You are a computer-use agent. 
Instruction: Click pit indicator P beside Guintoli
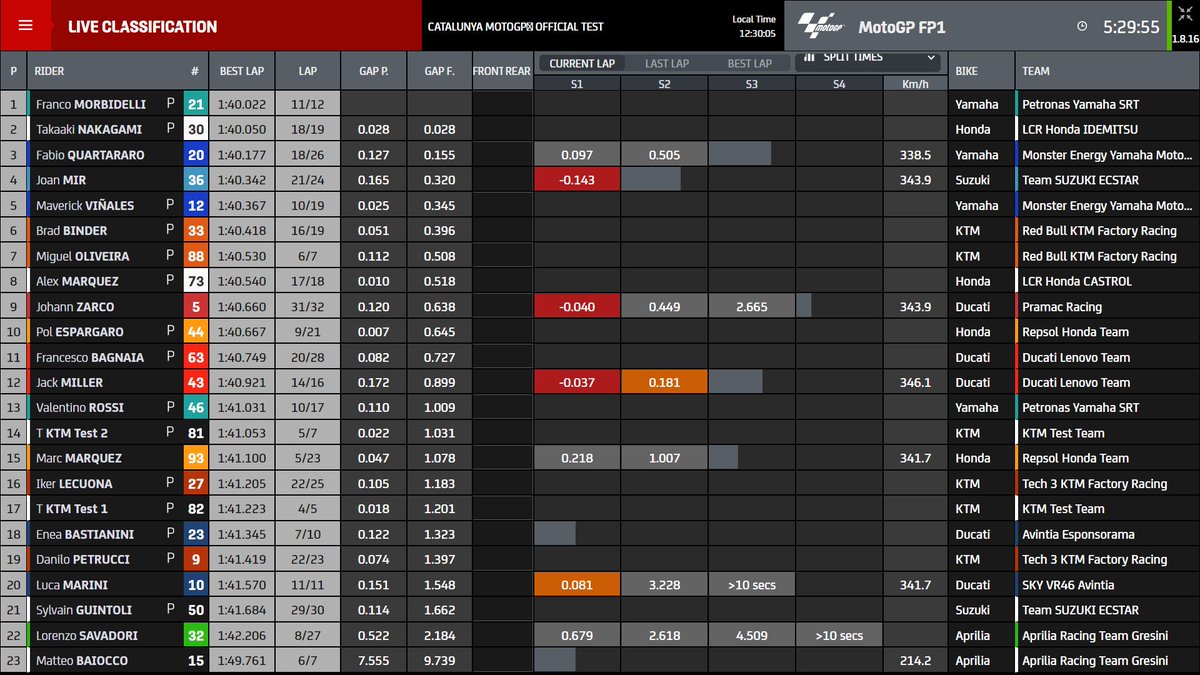click(170, 610)
